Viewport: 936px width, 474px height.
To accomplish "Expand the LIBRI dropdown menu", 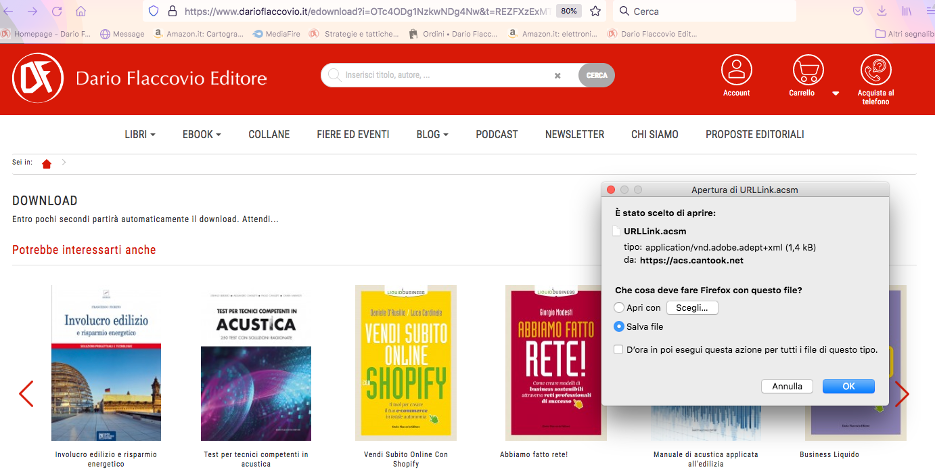I will point(140,134).
